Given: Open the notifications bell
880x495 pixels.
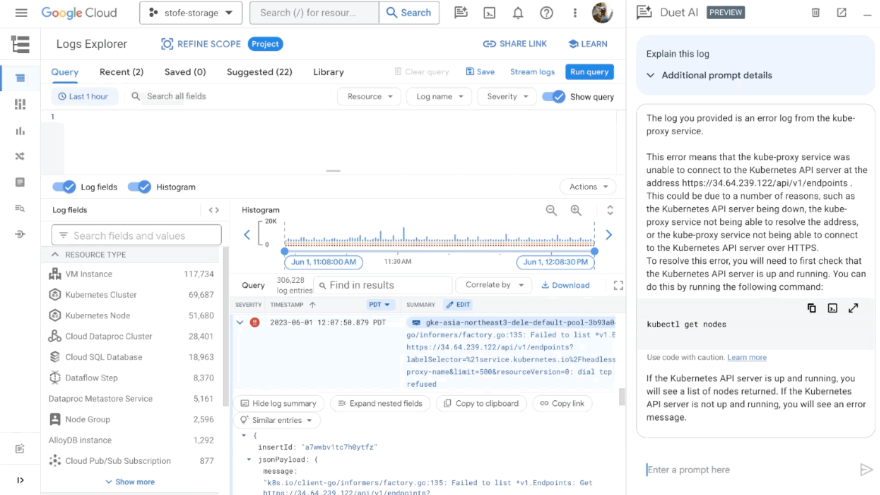Looking at the screenshot, I should click(x=517, y=12).
